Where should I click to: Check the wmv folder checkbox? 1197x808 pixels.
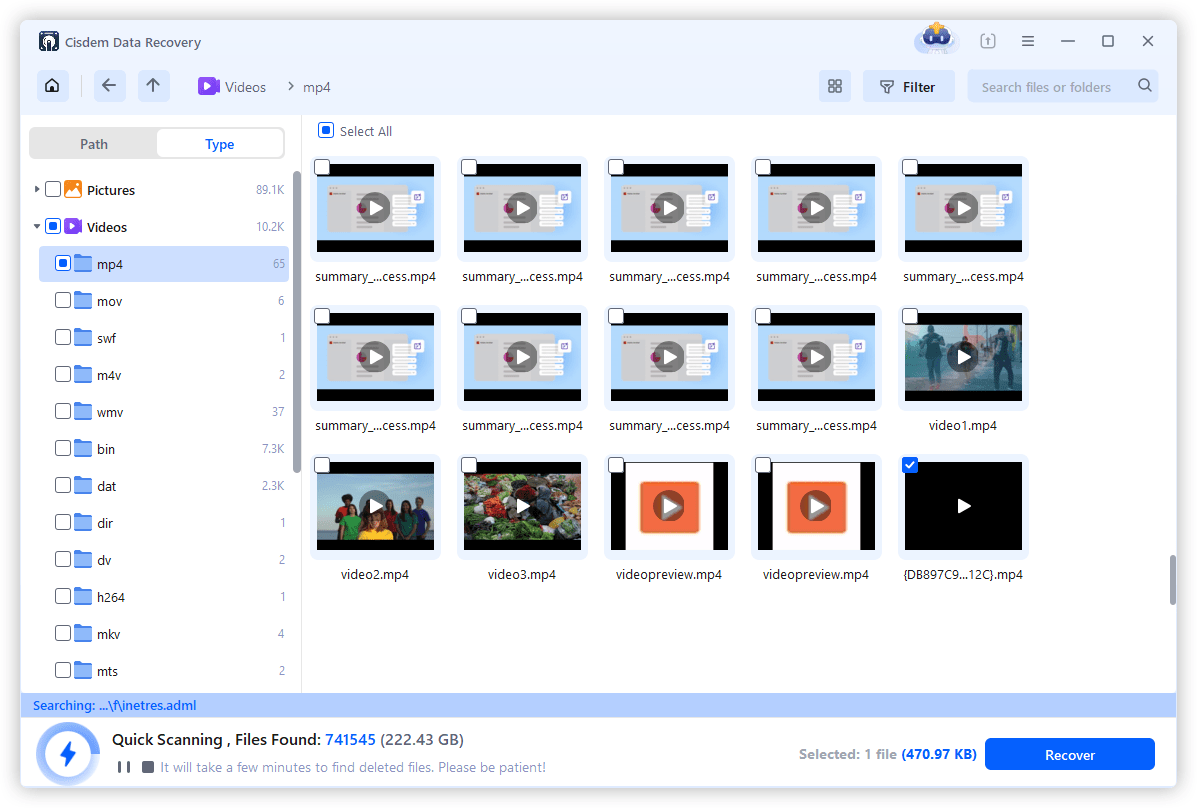(x=62, y=411)
